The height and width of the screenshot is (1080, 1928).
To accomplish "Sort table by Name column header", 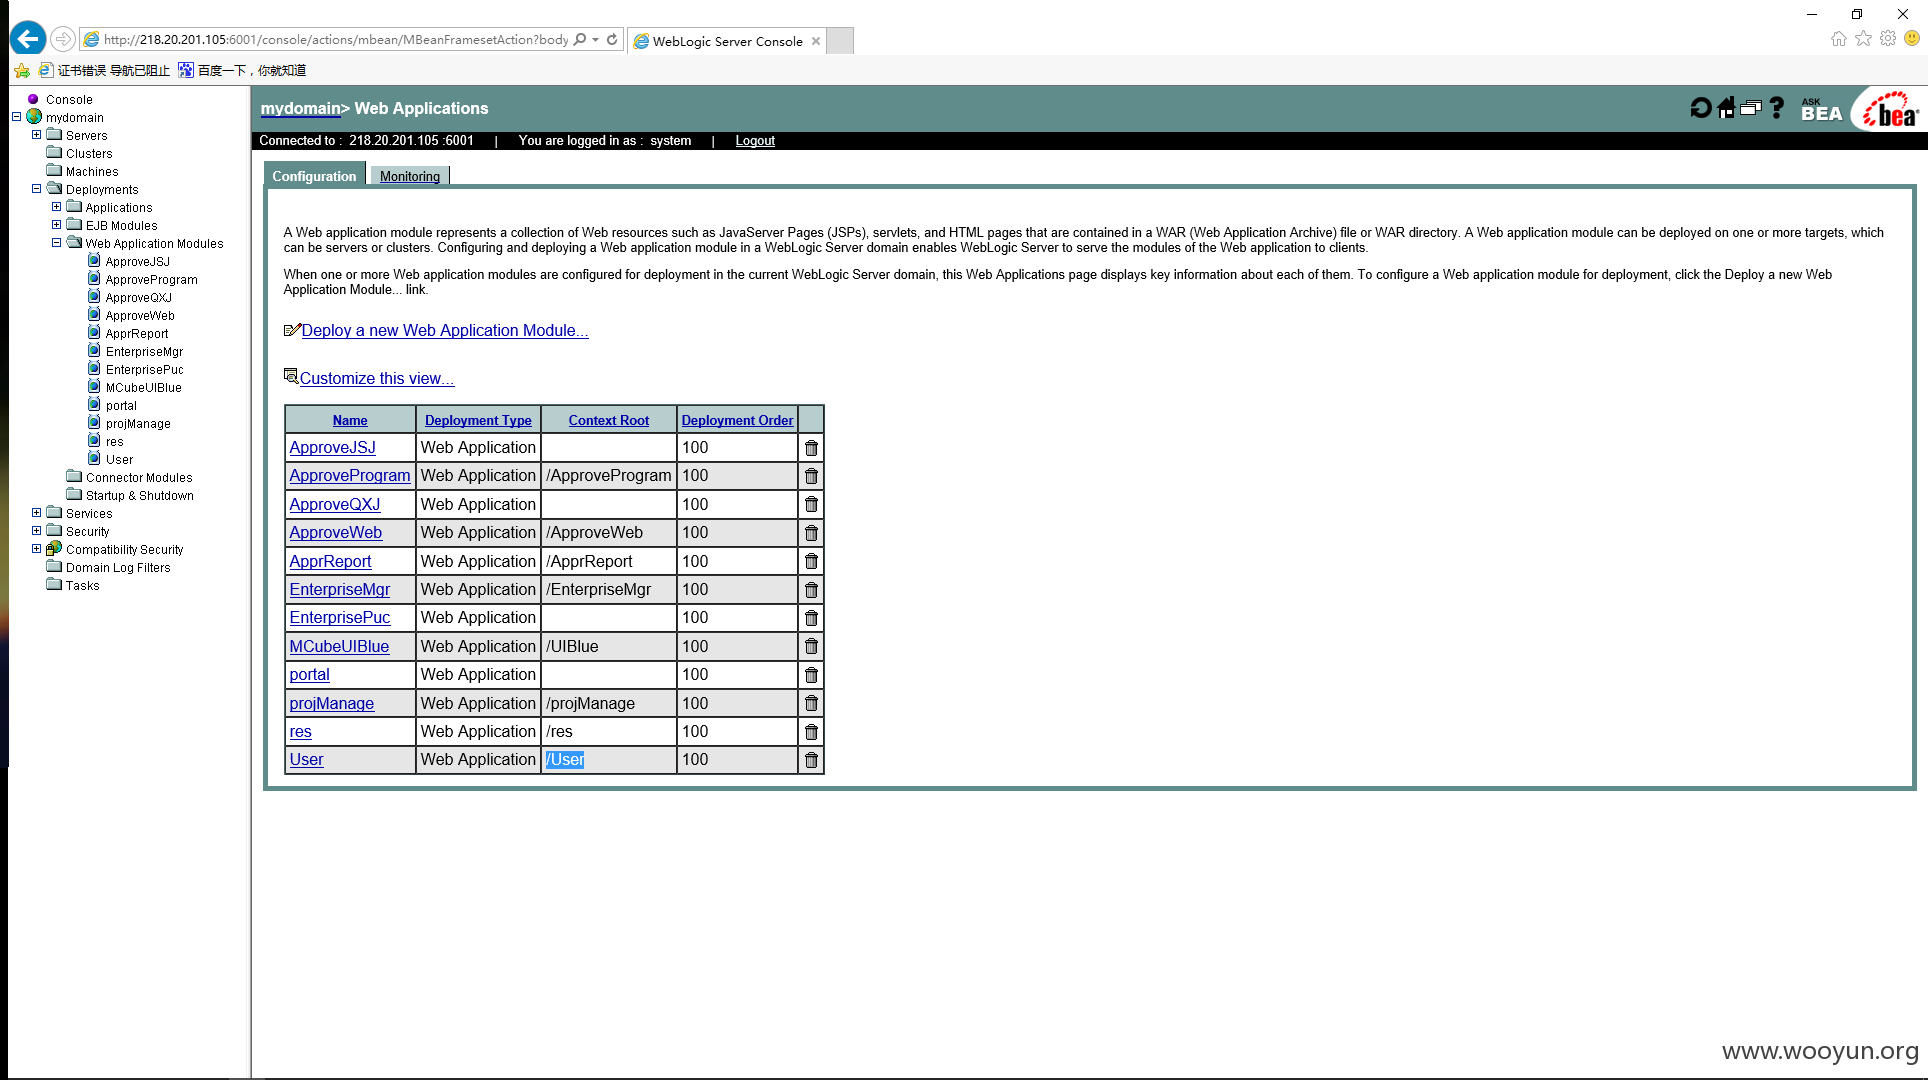I will click(350, 420).
